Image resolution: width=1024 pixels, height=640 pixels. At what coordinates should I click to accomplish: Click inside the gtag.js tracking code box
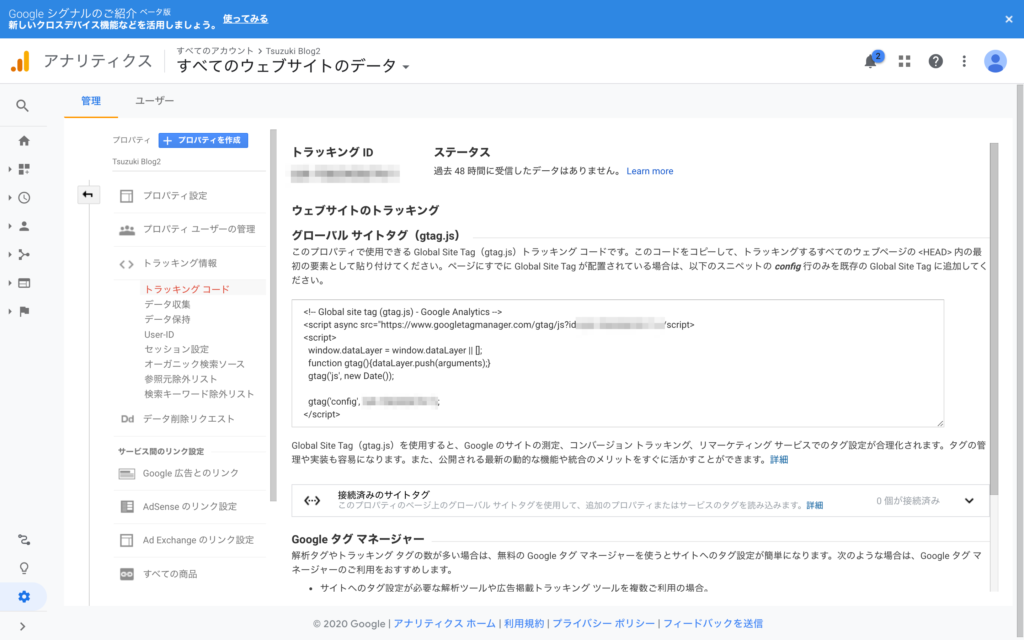[x=618, y=363]
